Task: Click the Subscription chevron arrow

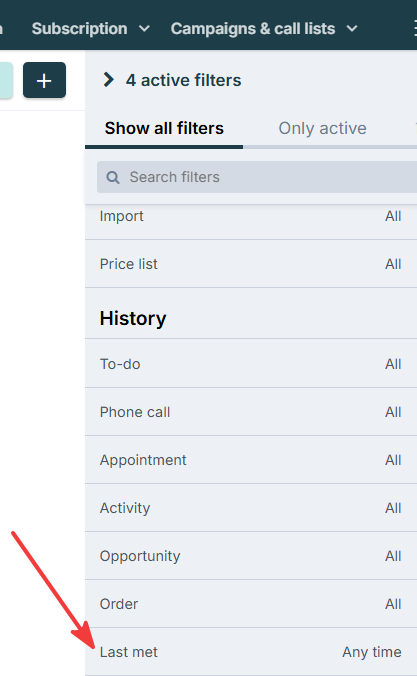Action: pos(144,29)
